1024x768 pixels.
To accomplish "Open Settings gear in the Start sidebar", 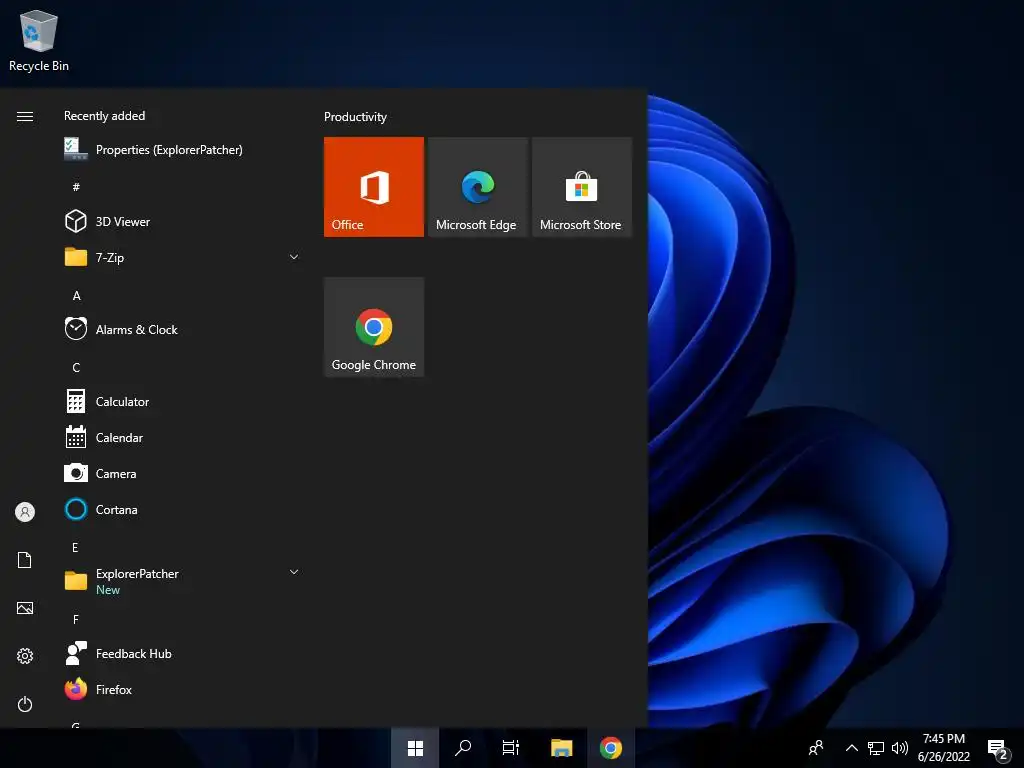I will point(25,656).
